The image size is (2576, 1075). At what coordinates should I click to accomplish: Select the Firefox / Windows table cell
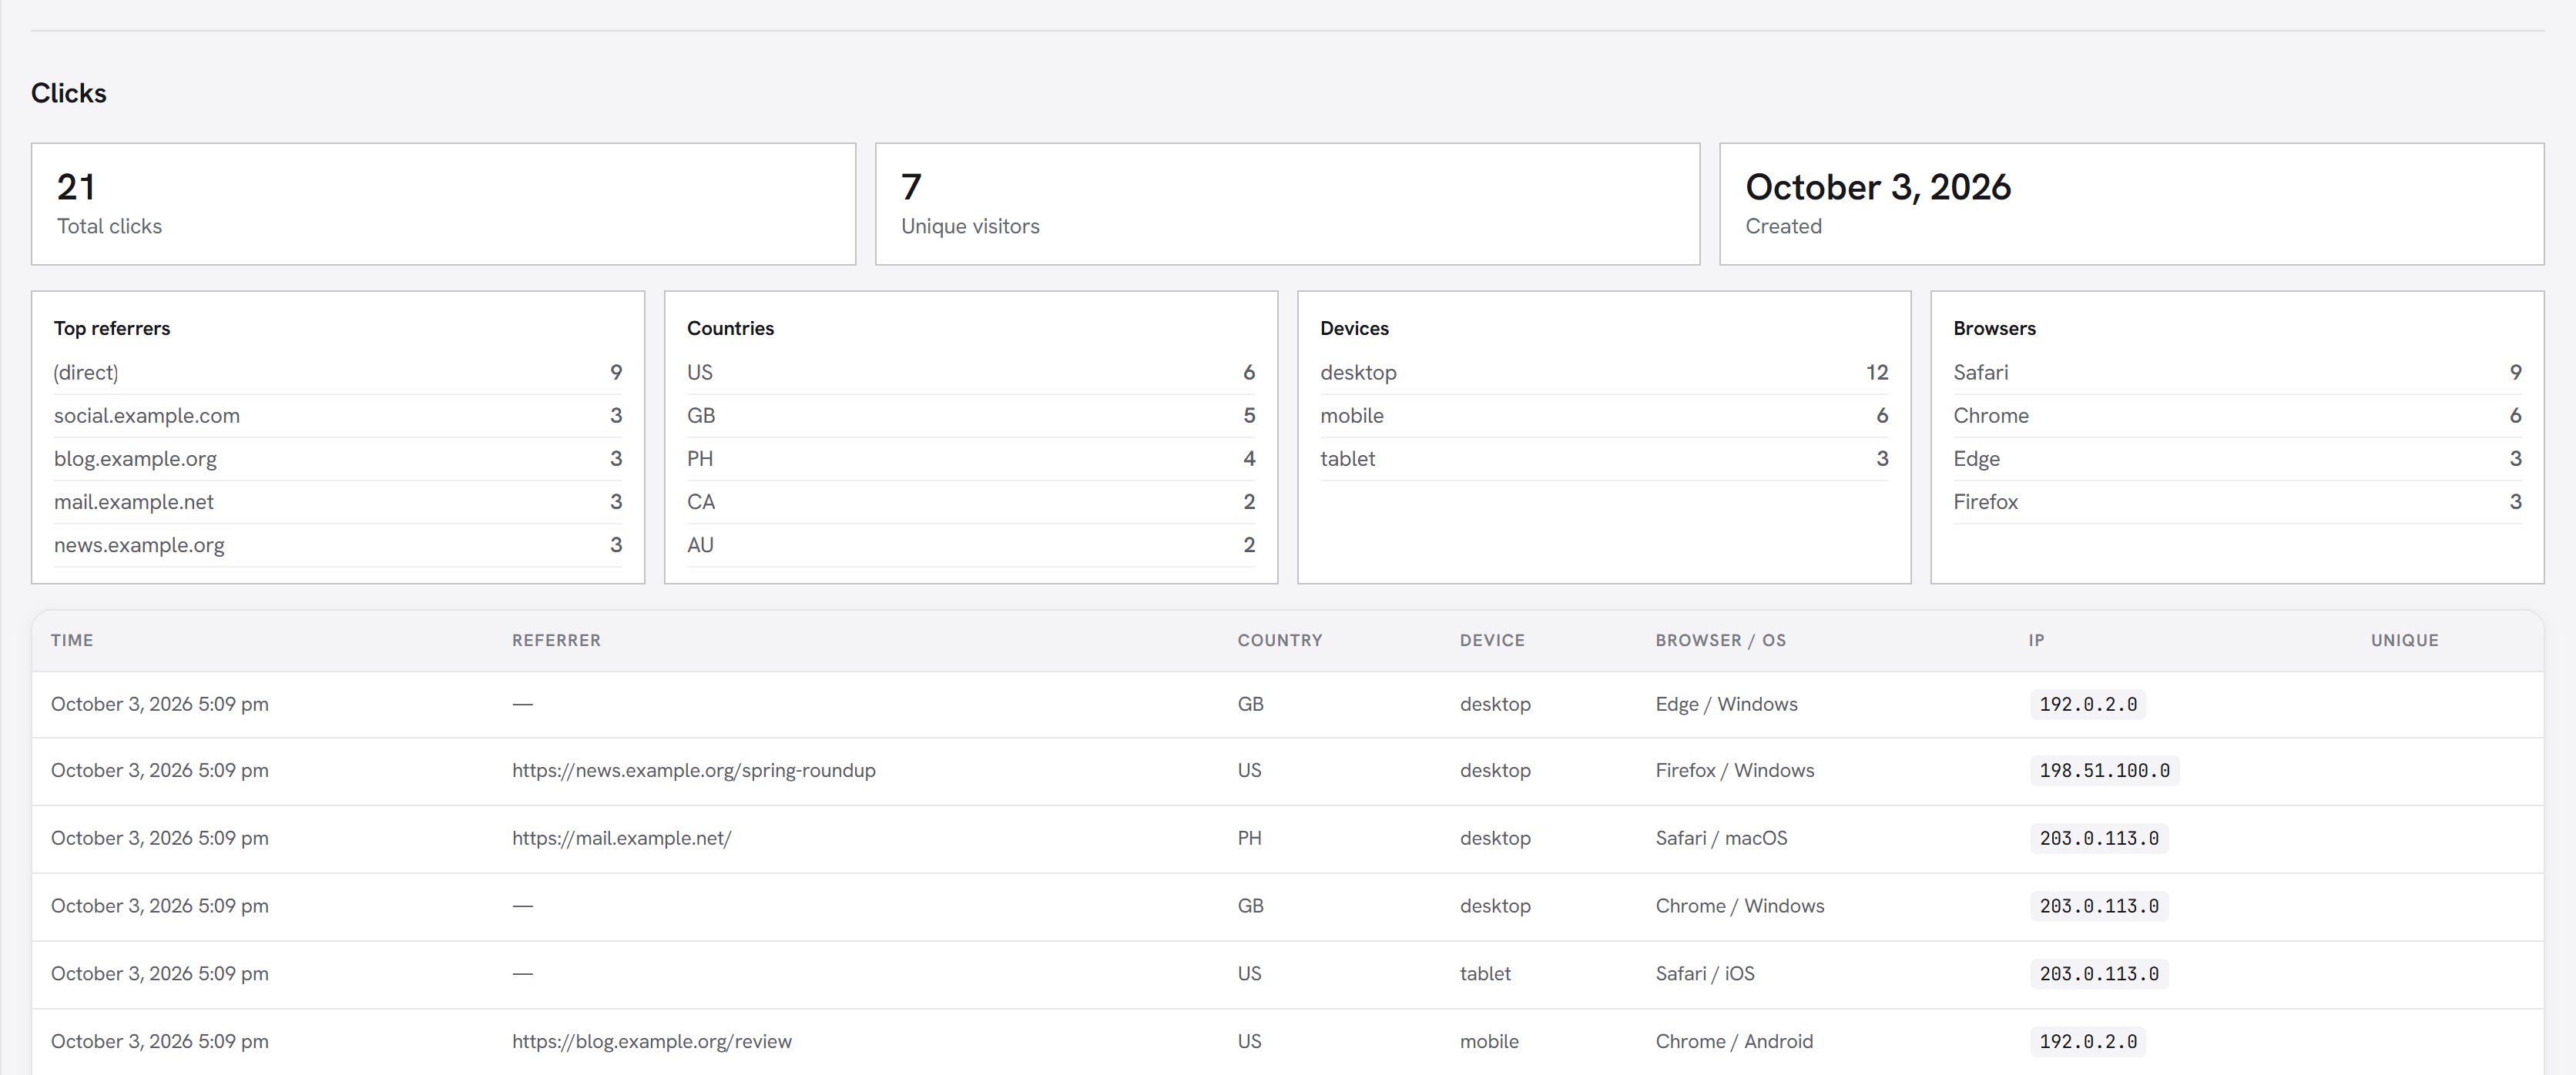point(1734,770)
